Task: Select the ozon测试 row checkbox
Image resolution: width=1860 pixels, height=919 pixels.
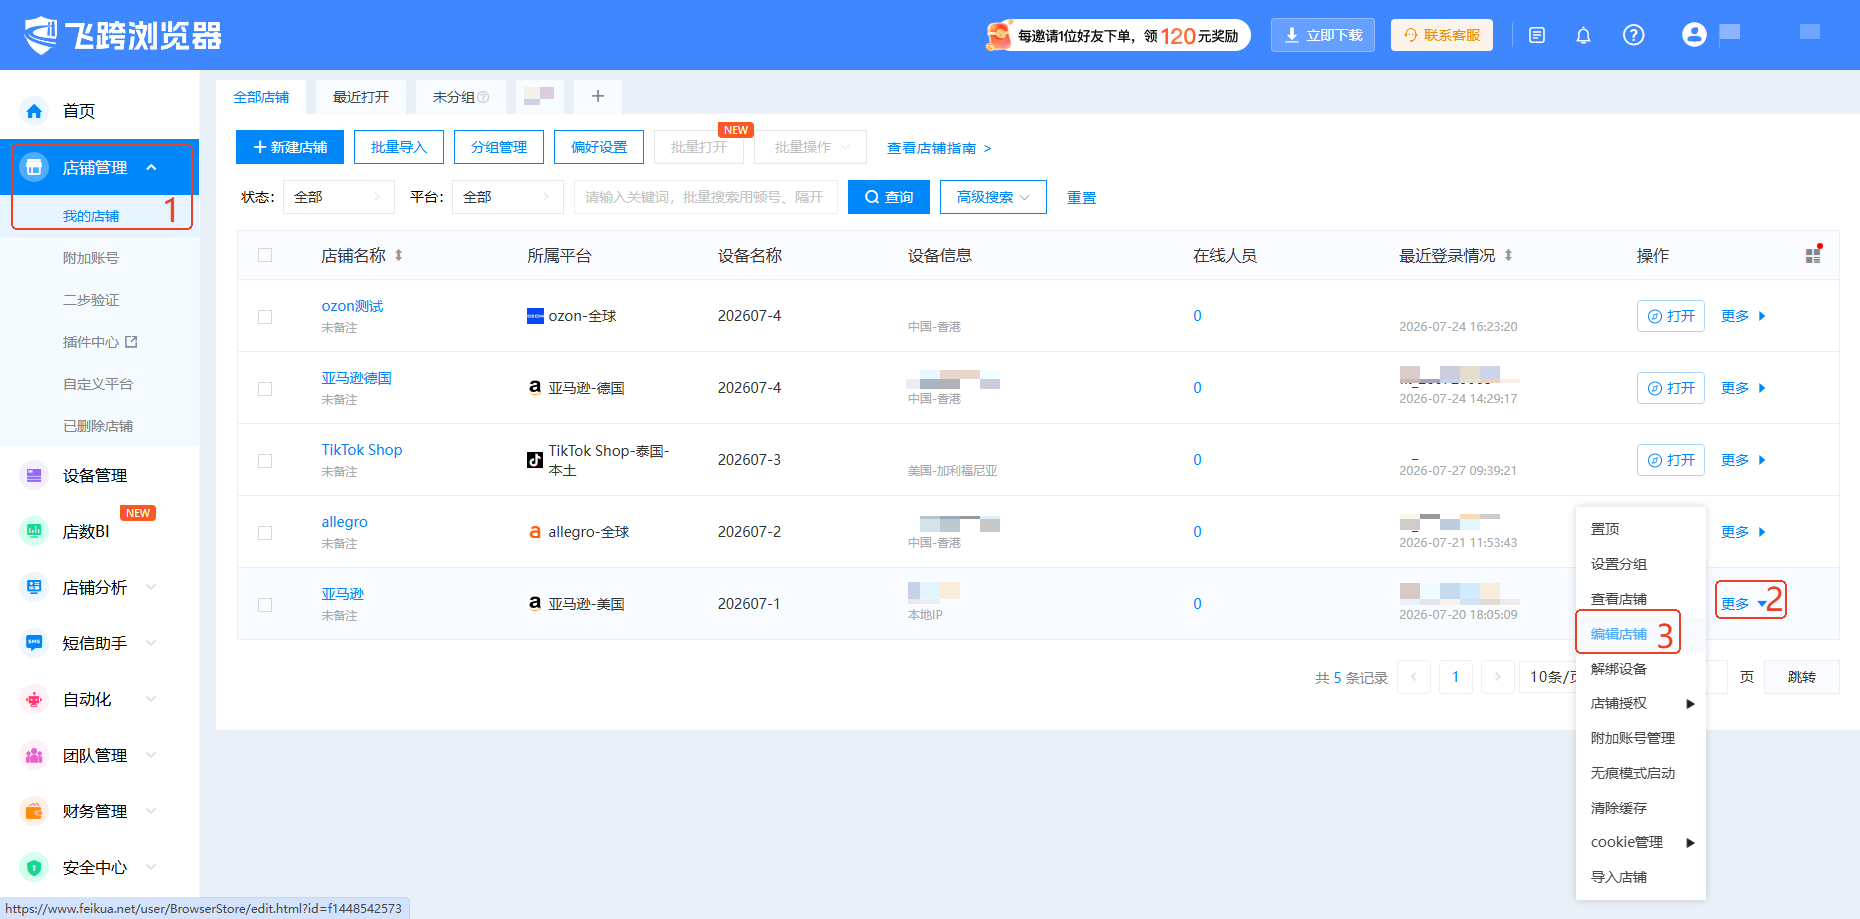Action: [265, 317]
